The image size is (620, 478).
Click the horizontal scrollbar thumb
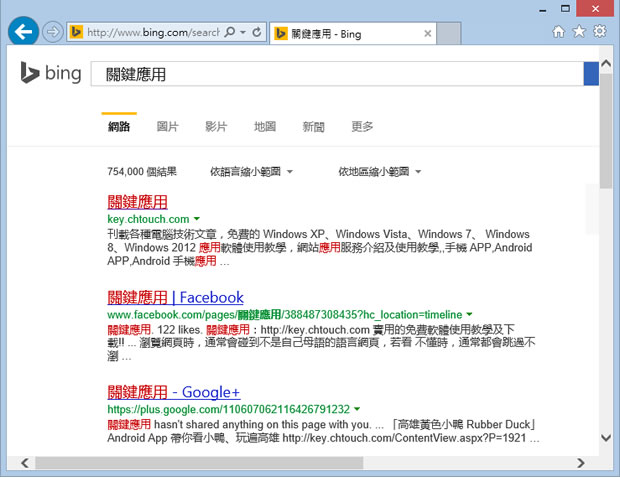(x=199, y=463)
